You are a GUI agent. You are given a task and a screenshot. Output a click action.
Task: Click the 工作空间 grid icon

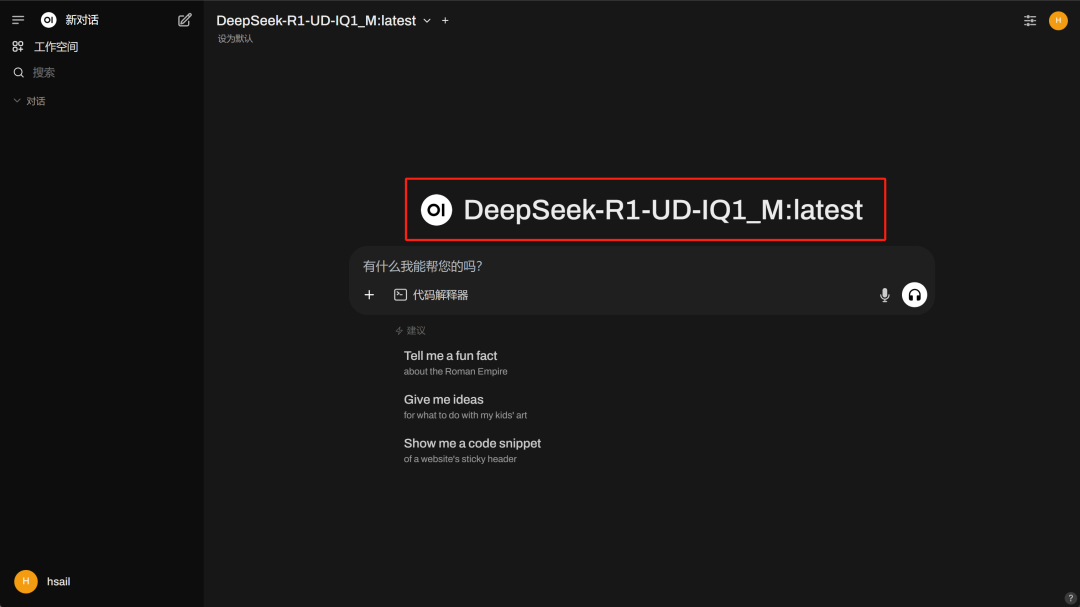(18, 47)
